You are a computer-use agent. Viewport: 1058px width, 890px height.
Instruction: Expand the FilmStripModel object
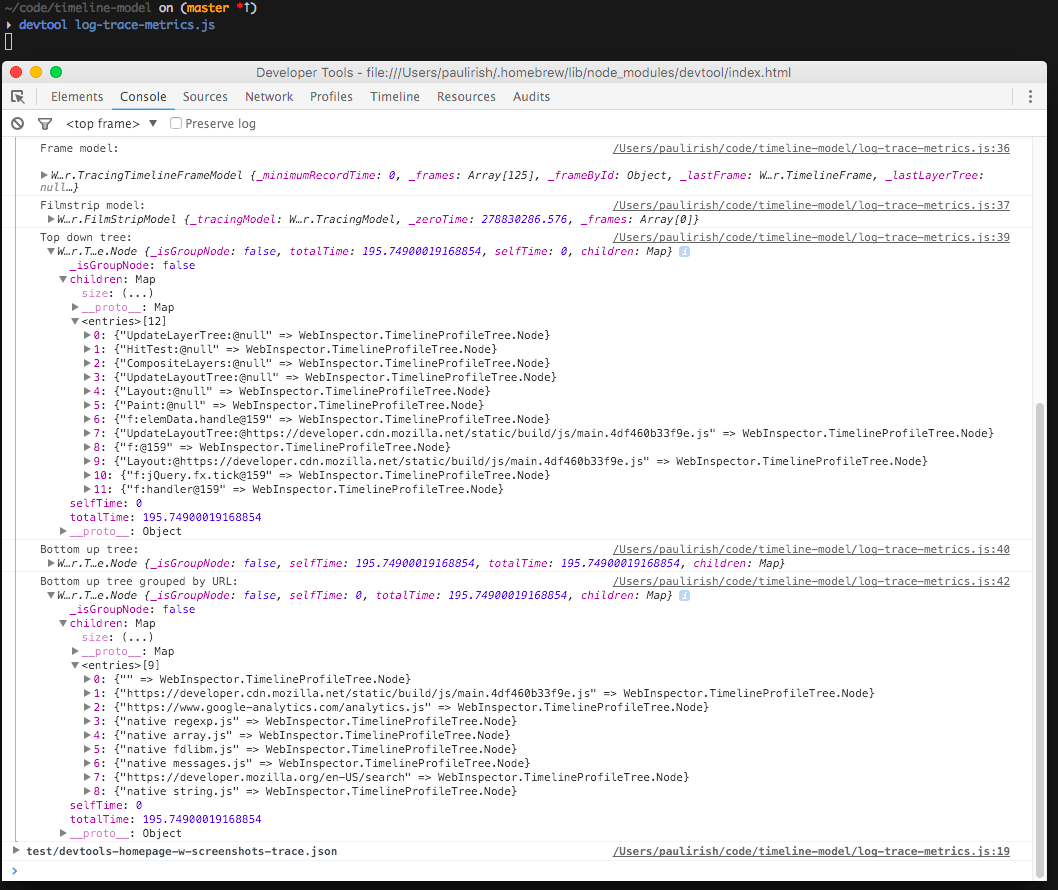pos(51,219)
